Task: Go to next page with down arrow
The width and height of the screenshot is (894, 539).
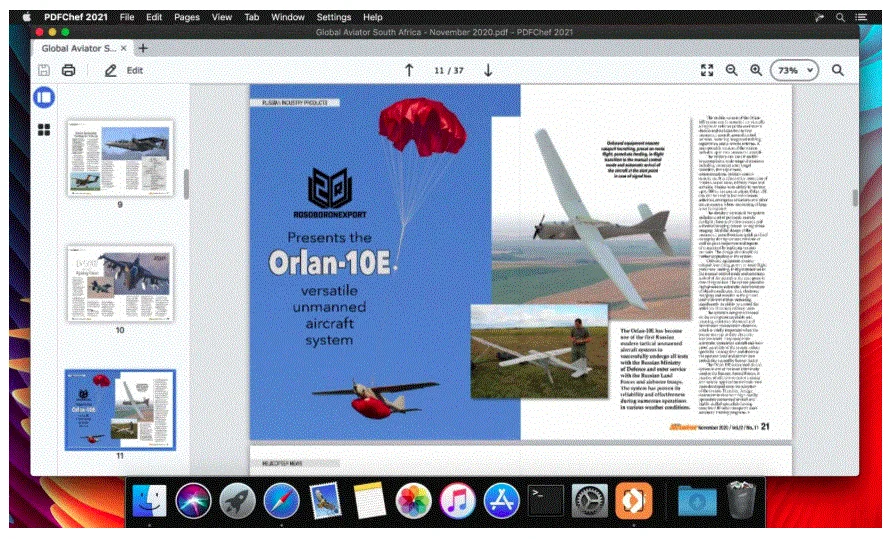Action: pyautogui.click(x=488, y=70)
